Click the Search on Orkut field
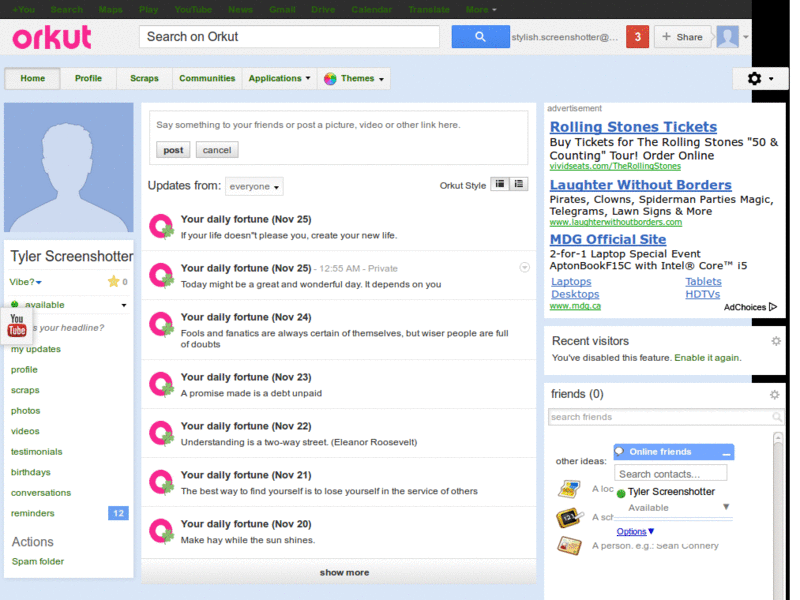The image size is (800, 600). click(x=289, y=37)
